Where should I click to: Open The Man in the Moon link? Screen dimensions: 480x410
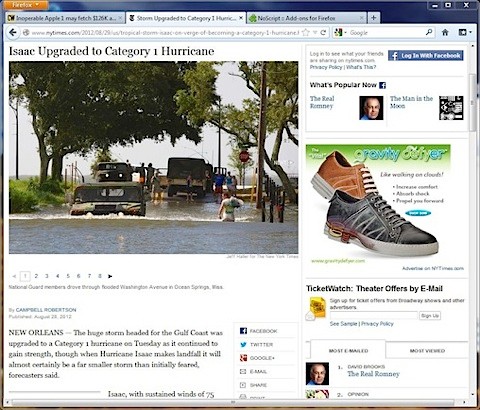pos(411,102)
